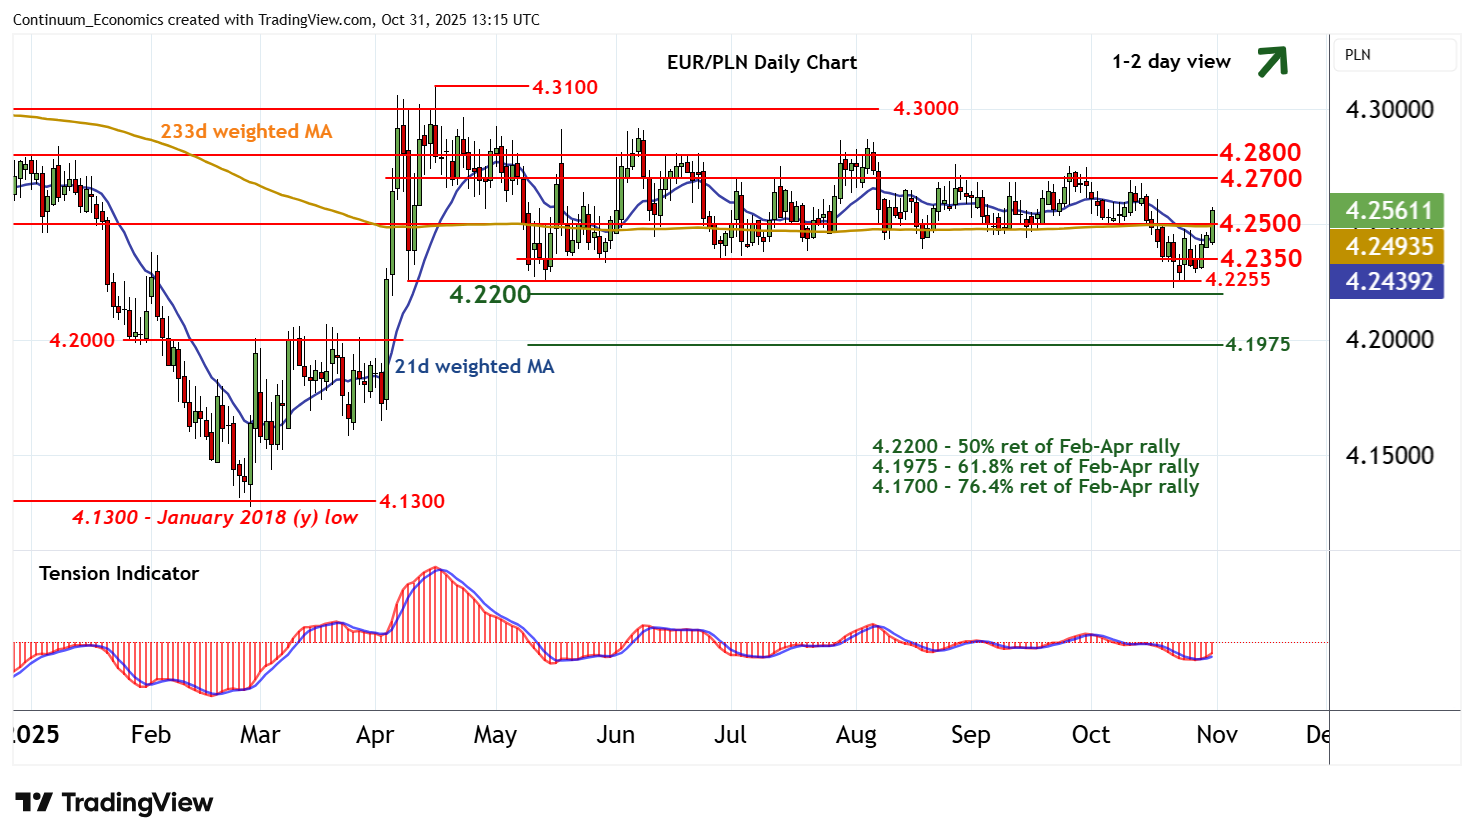Click the Continuum_Economics TradingView.com attribution text

pyautogui.click(x=276, y=20)
